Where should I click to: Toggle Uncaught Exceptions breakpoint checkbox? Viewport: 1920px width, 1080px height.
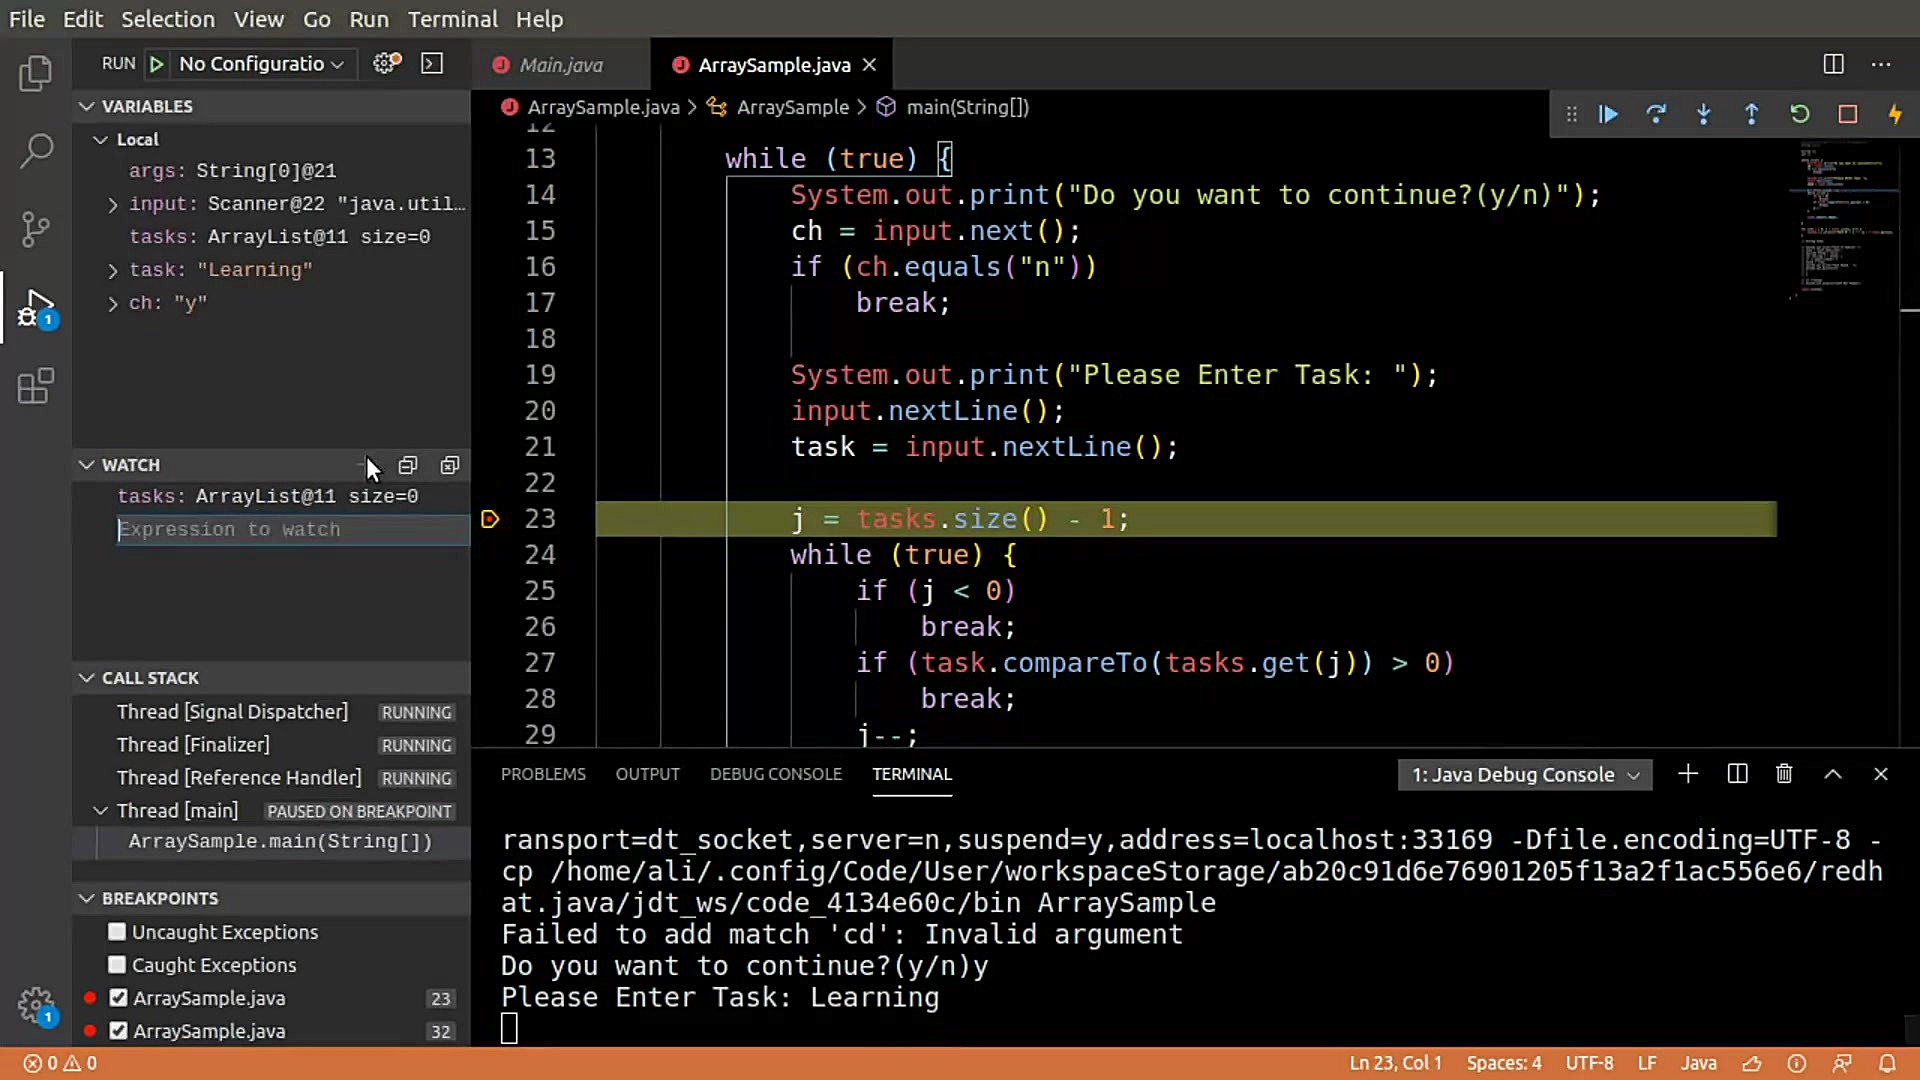pyautogui.click(x=117, y=932)
